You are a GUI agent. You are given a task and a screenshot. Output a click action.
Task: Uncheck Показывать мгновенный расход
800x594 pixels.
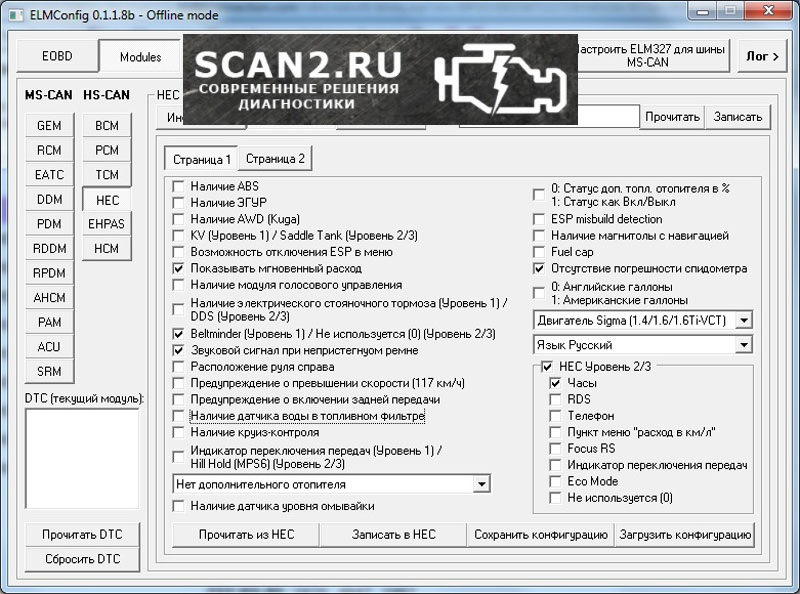(x=178, y=268)
